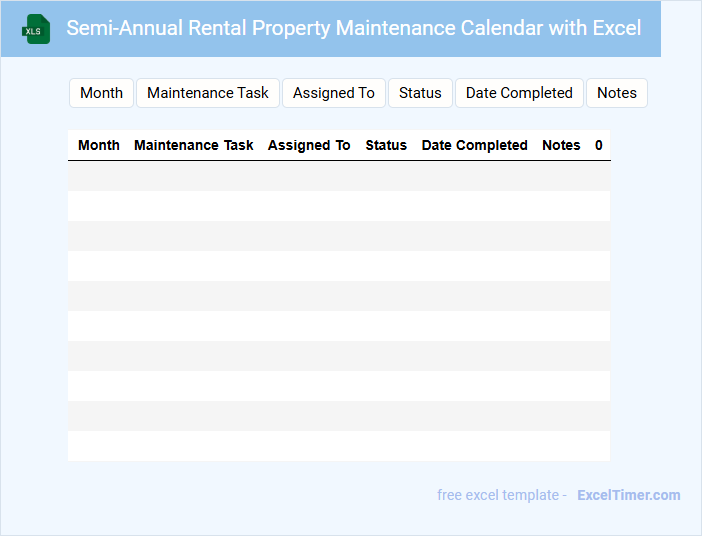Choose the Date Completed tag button
The image size is (702, 536).
click(519, 93)
